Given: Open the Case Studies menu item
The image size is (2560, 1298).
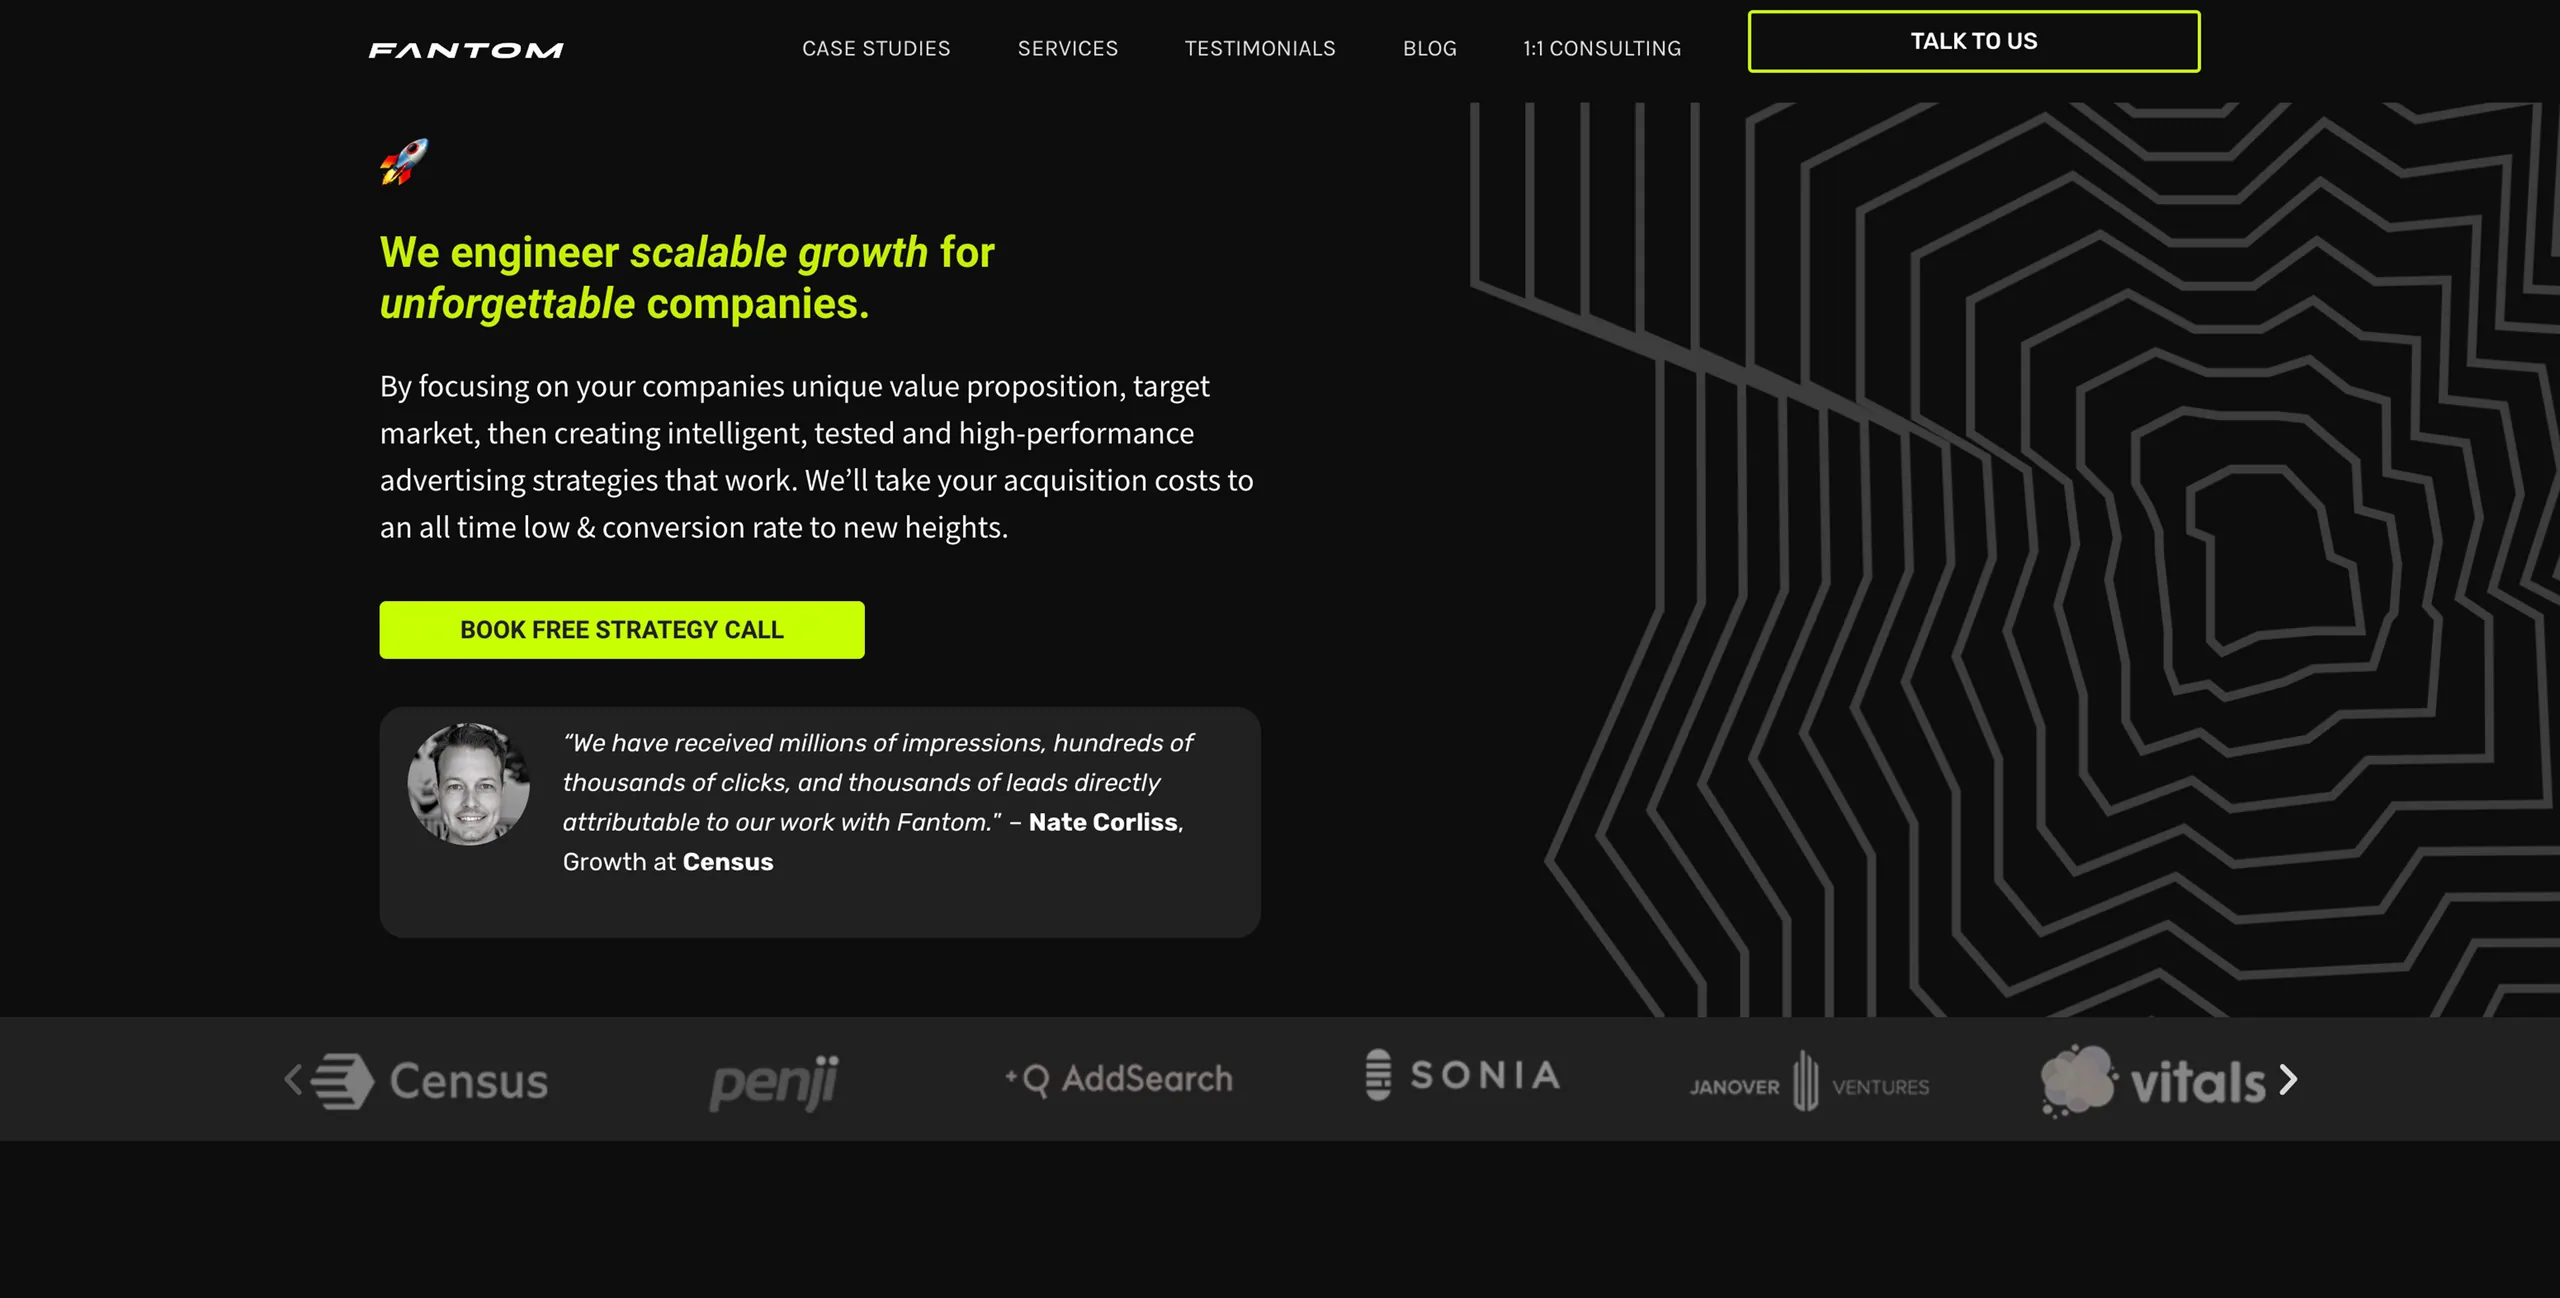Looking at the screenshot, I should tap(876, 48).
